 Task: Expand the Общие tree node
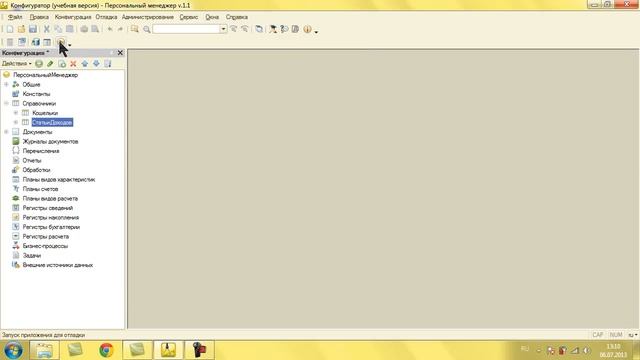6,84
